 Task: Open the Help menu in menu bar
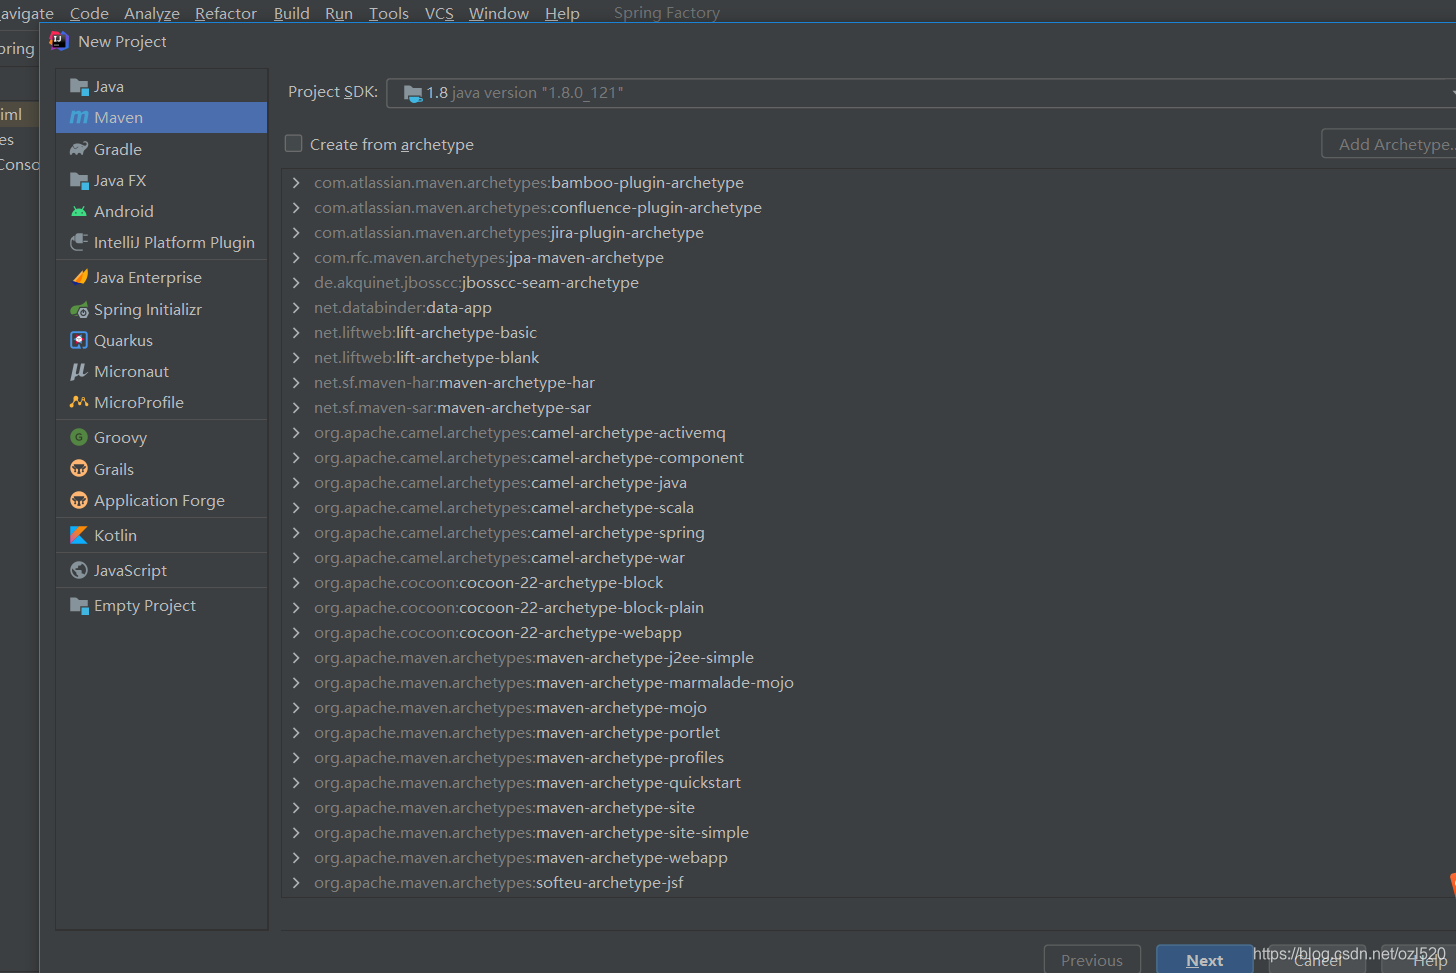(x=562, y=13)
